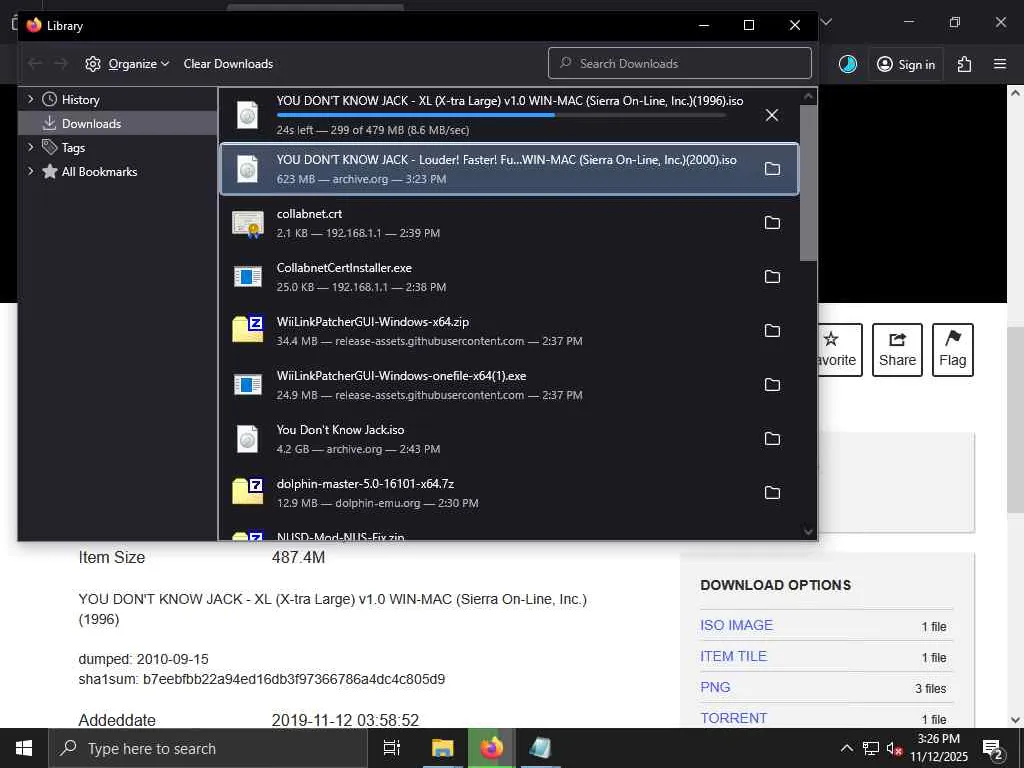1024x768 pixels.
Task: Click the Flag button on archive.org page
Action: click(x=952, y=350)
